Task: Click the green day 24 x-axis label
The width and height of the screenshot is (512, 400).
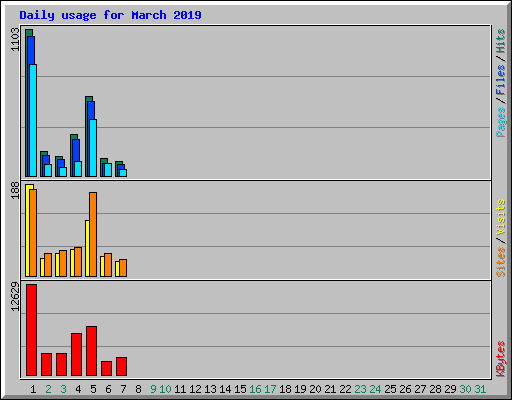Action: click(x=375, y=389)
